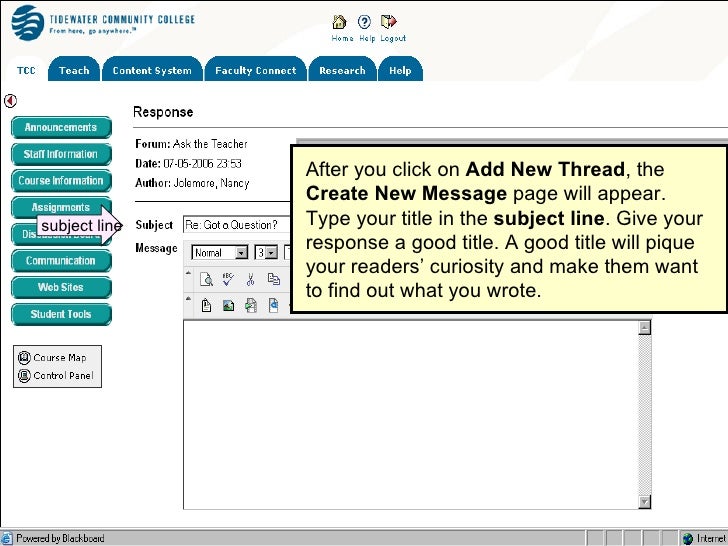Click the Response page heading
The image size is (728, 546).
pos(163,112)
